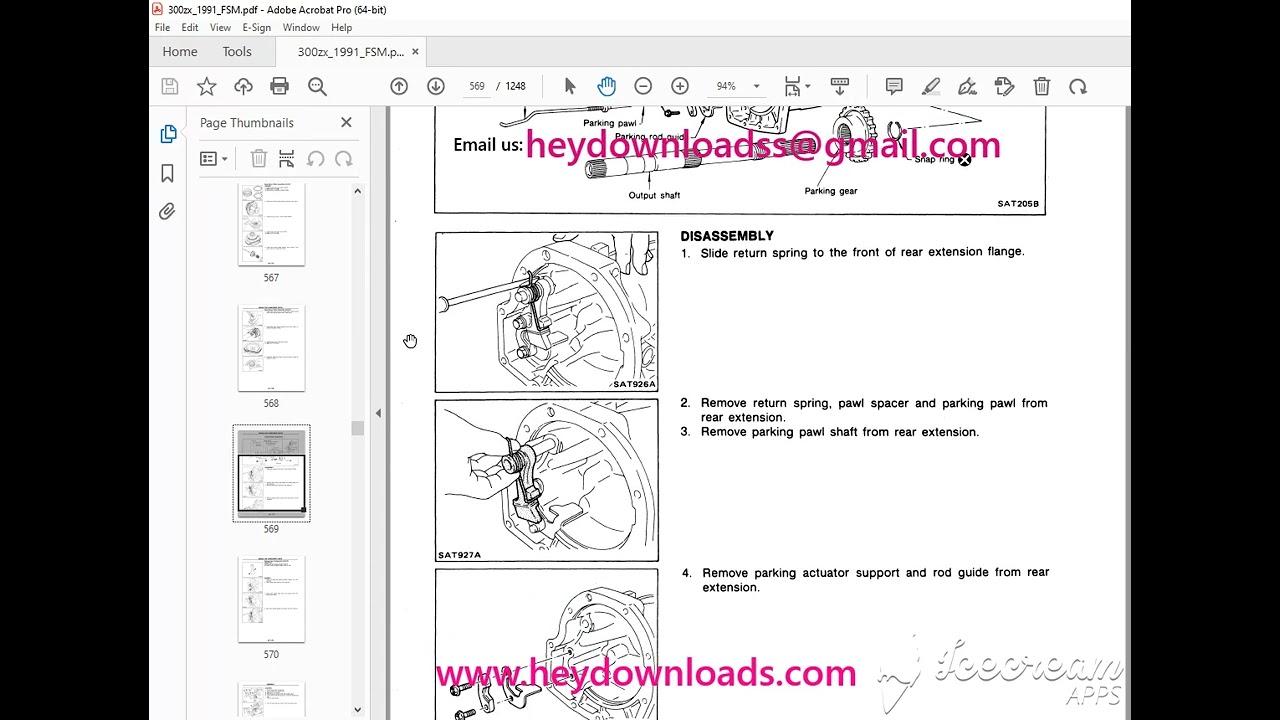Switch to the Tools tab
Image resolution: width=1280 pixels, height=720 pixels.
click(x=237, y=52)
